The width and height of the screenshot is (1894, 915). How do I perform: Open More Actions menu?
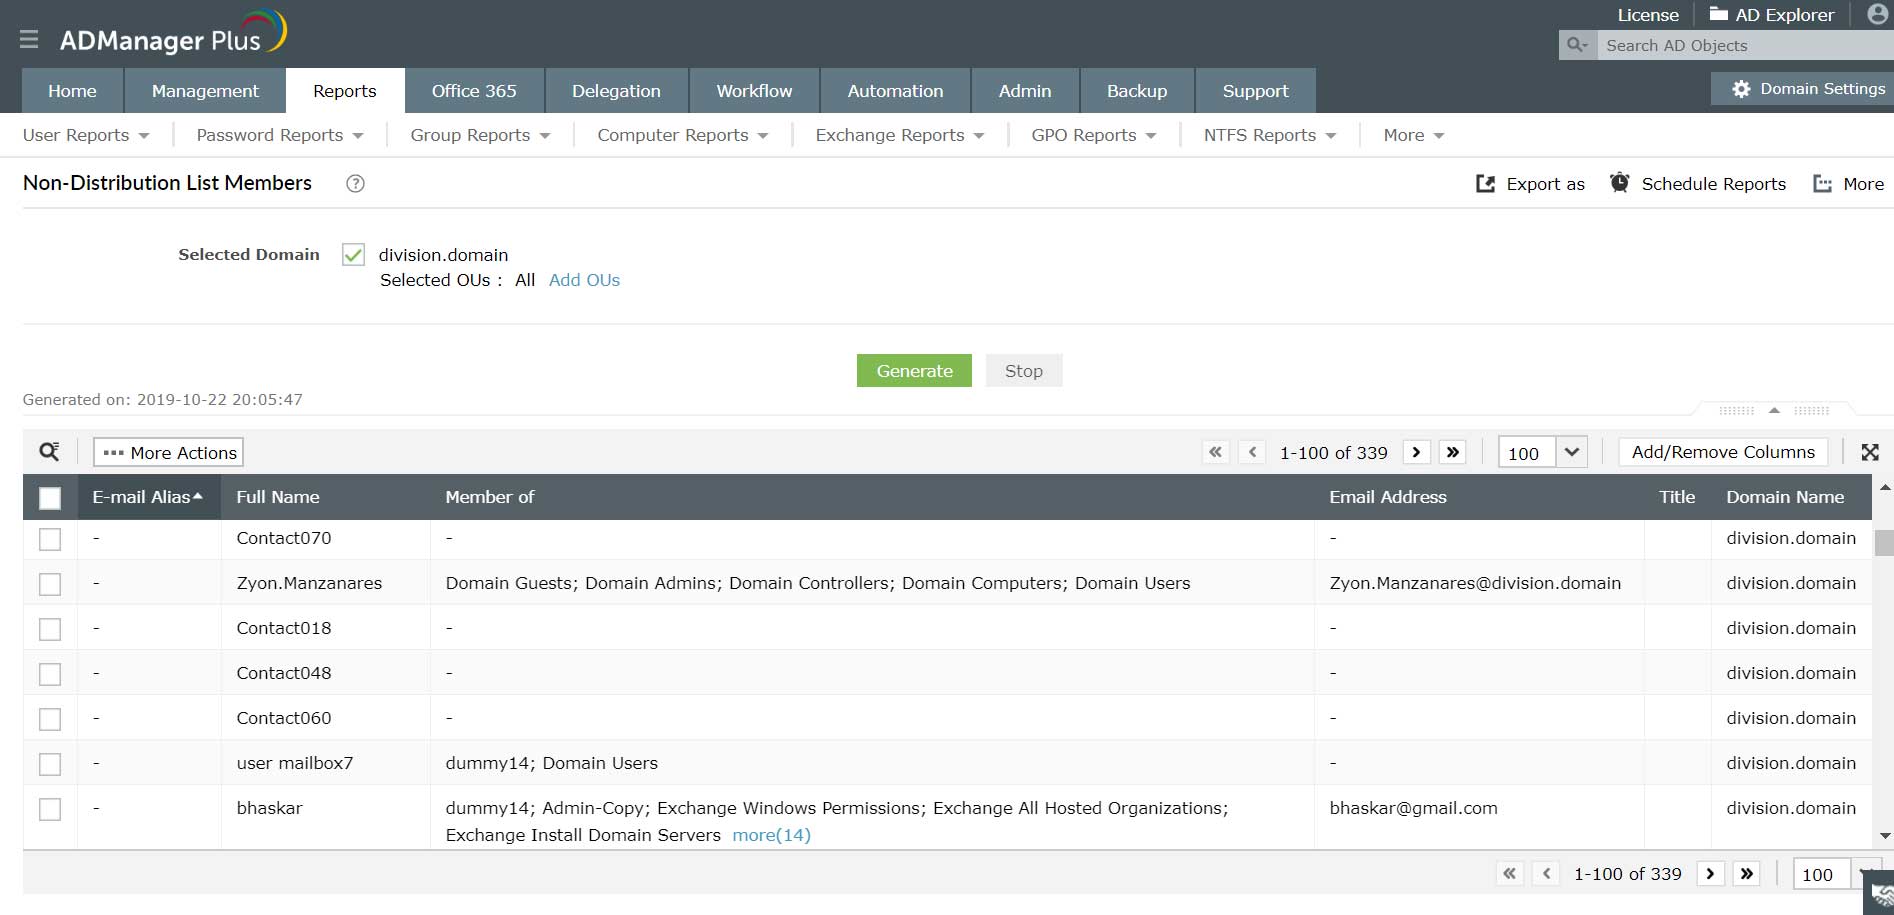coord(169,452)
